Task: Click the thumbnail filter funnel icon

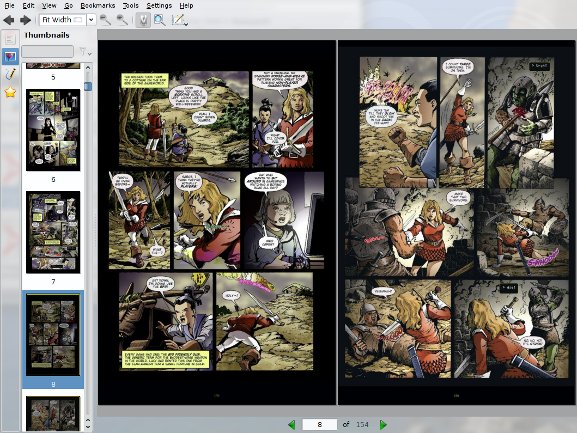Action: [85, 52]
